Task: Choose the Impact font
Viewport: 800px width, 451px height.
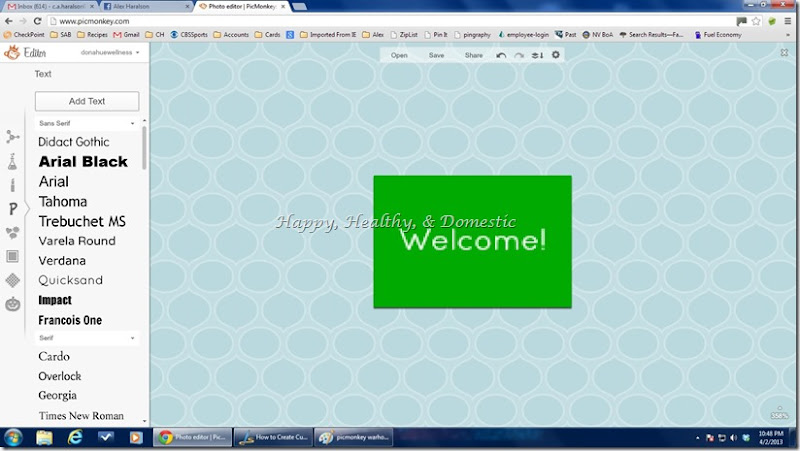Action: pyautogui.click(x=55, y=300)
